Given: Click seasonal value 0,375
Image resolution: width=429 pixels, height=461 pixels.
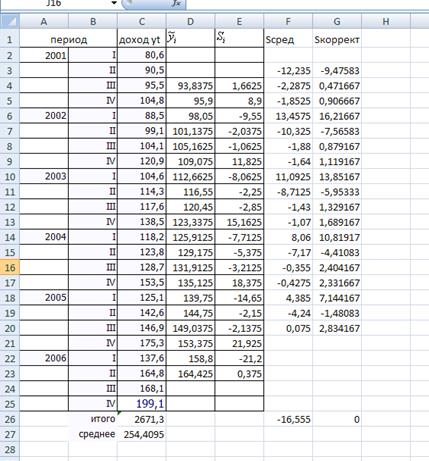Looking at the screenshot, I should 239,374.
